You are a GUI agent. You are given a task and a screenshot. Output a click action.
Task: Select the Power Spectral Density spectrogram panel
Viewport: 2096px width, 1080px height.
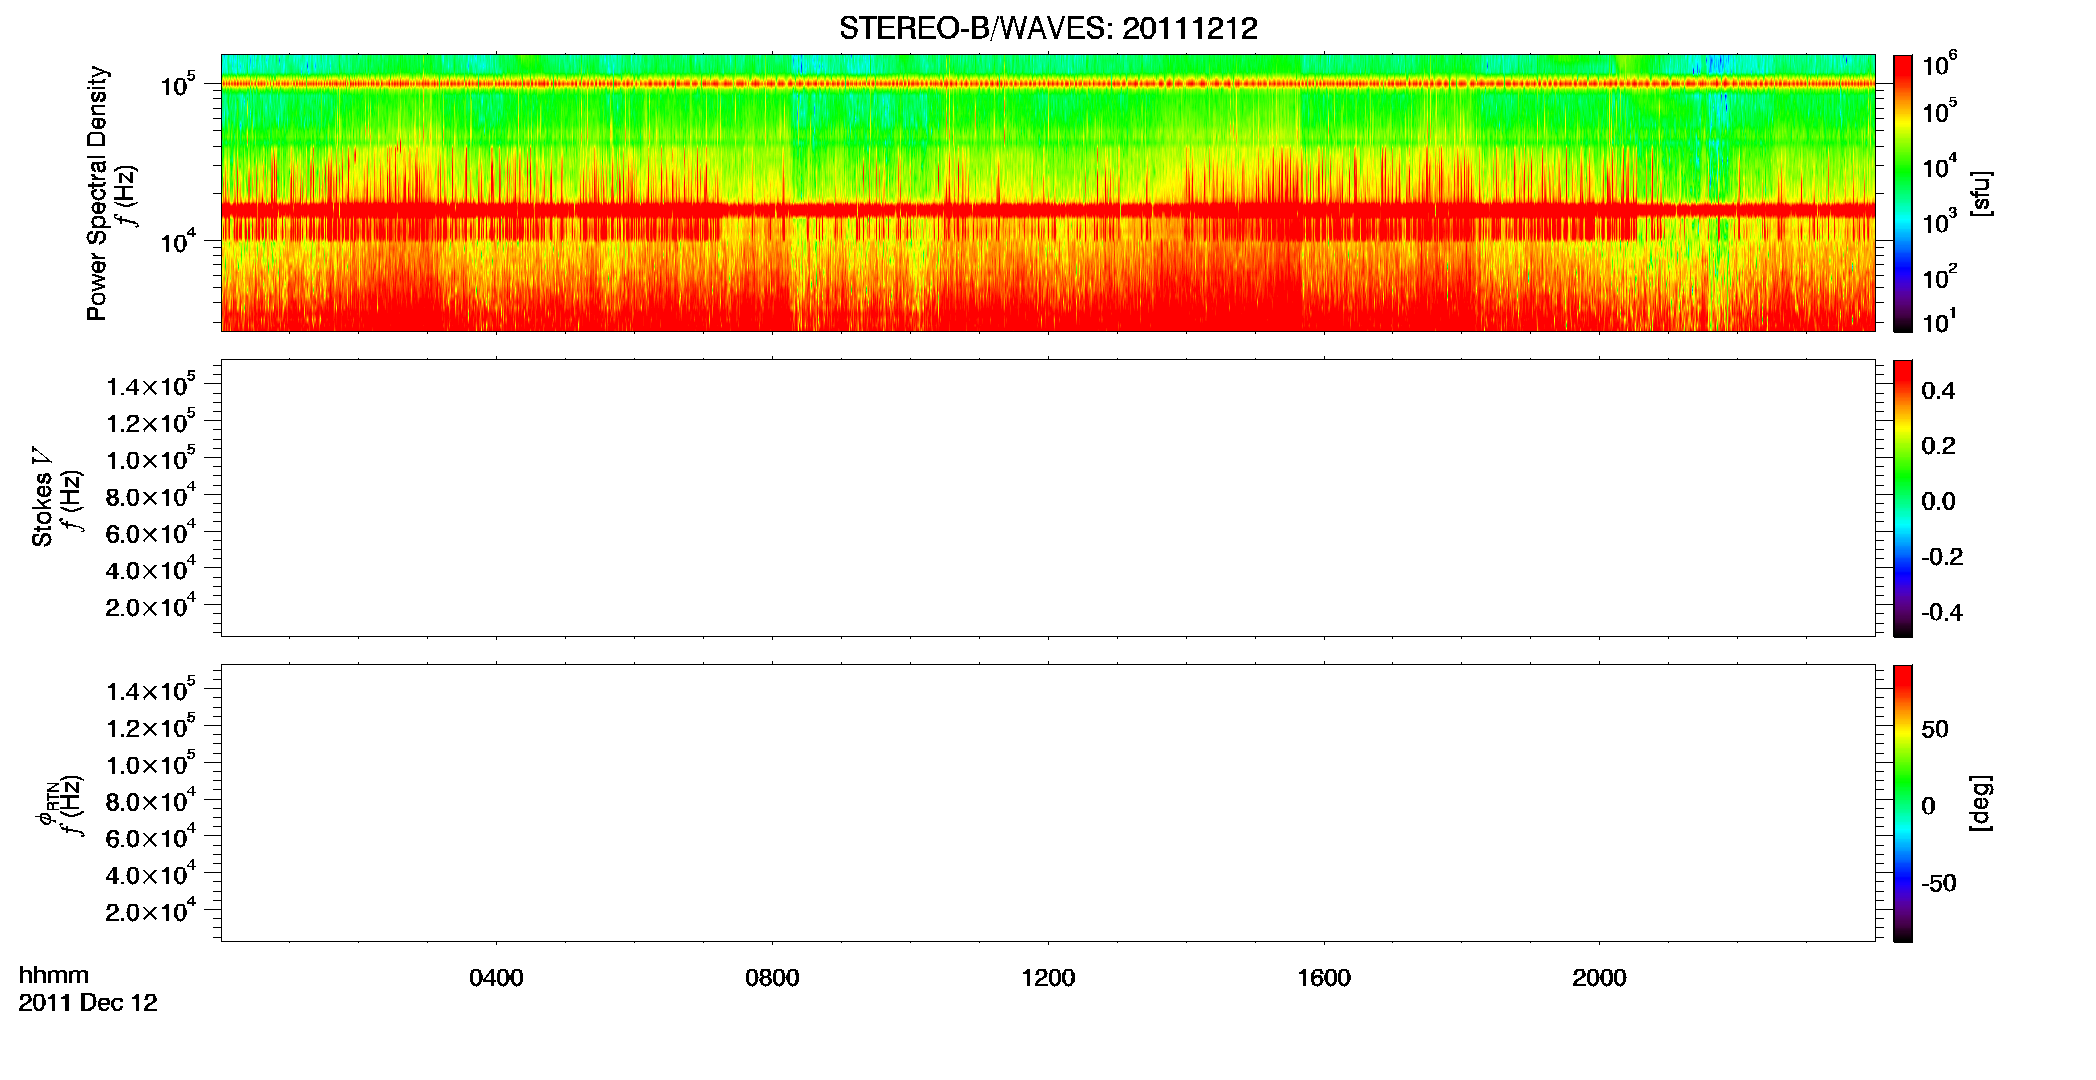tap(1048, 192)
